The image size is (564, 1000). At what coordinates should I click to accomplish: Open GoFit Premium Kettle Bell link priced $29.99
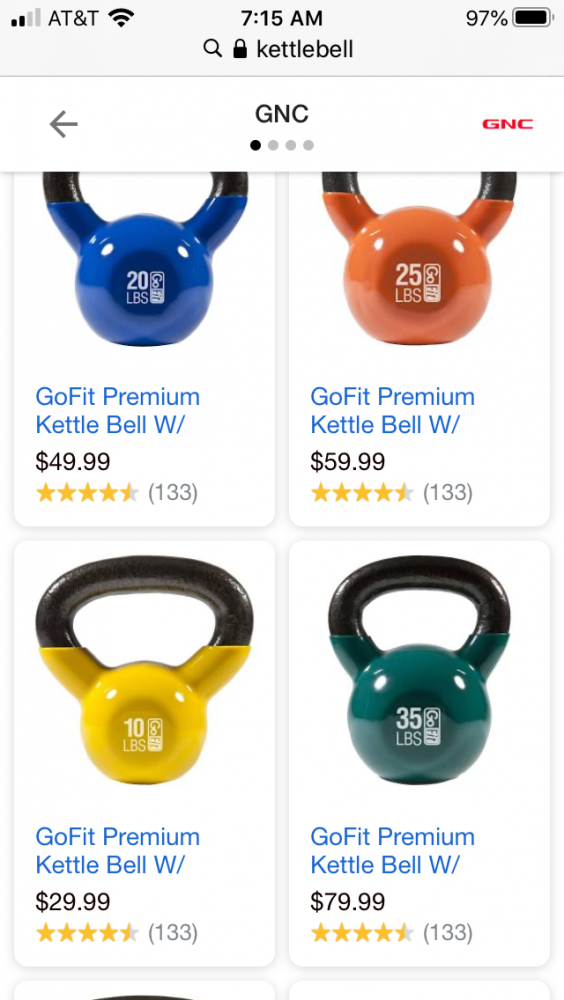click(117, 850)
